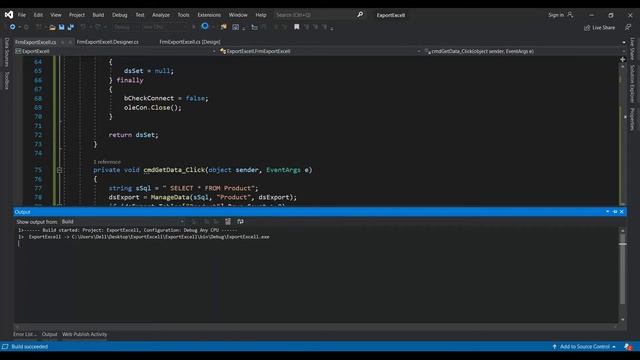The width and height of the screenshot is (640, 360).
Task: Open the Properties side tab
Action: click(x=632, y=119)
